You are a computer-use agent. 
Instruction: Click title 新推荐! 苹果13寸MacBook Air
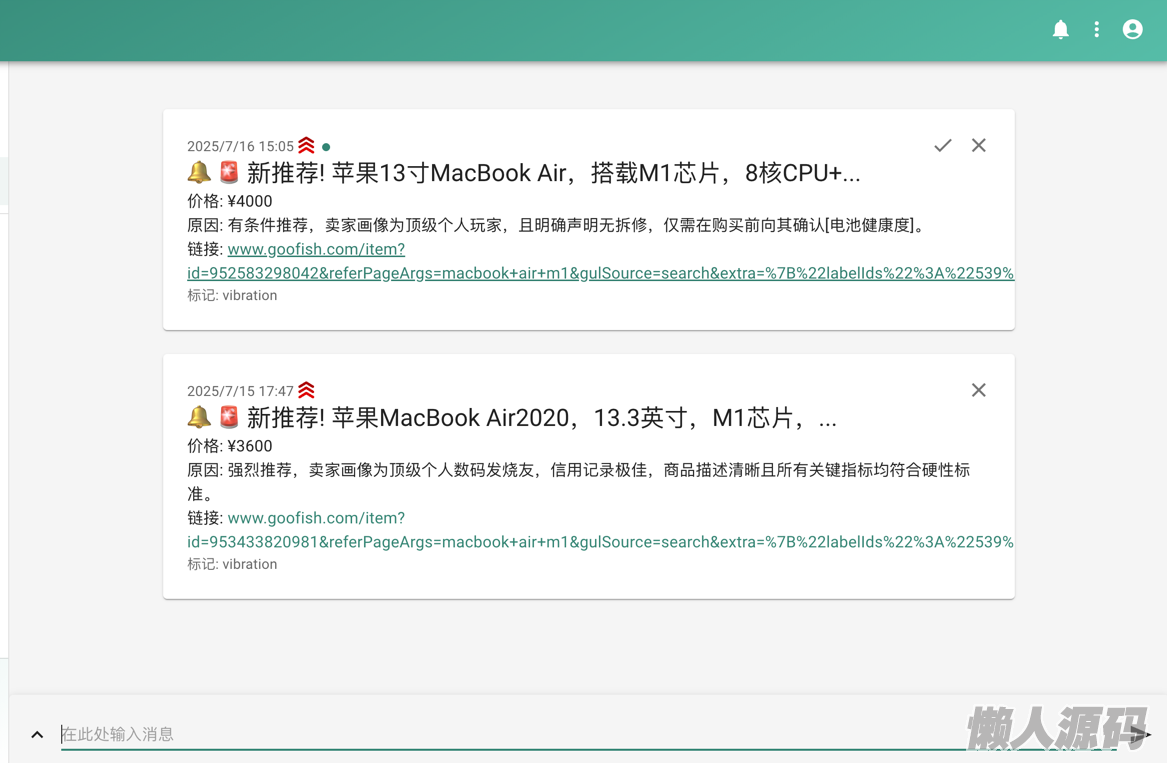(x=524, y=173)
